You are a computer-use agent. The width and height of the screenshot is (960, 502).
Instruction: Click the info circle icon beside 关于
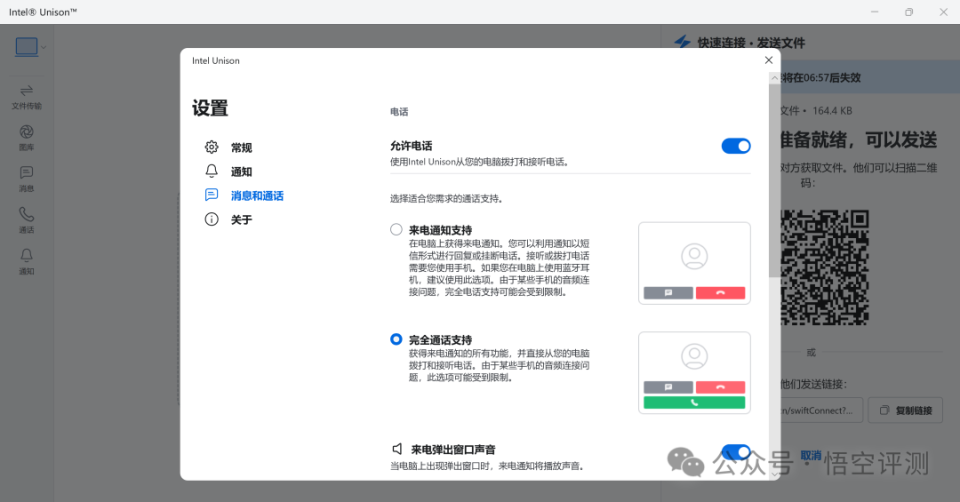tap(211, 219)
